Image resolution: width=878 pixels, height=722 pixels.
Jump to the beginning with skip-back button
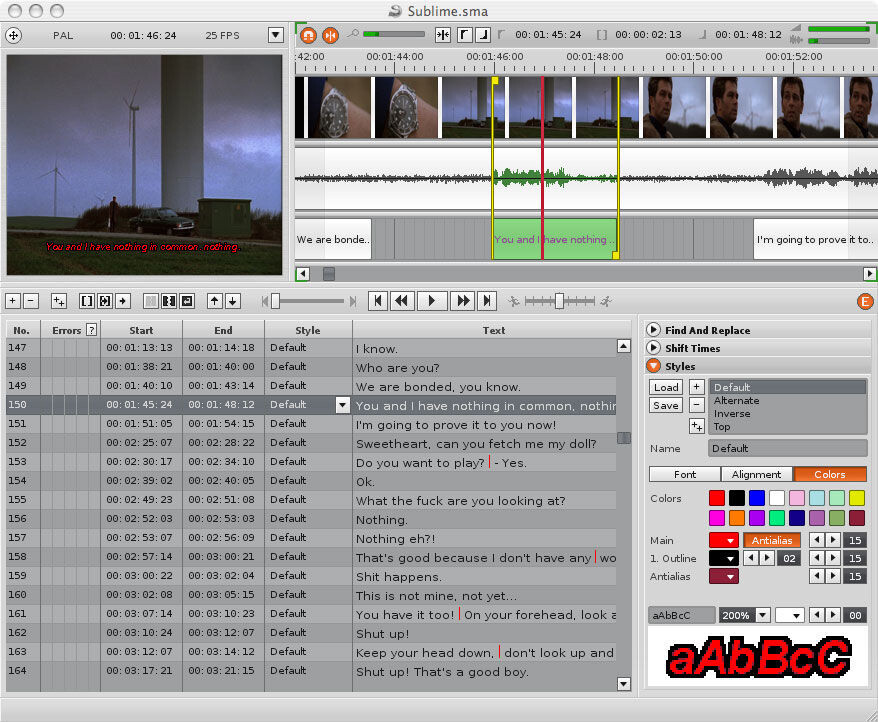click(x=378, y=301)
